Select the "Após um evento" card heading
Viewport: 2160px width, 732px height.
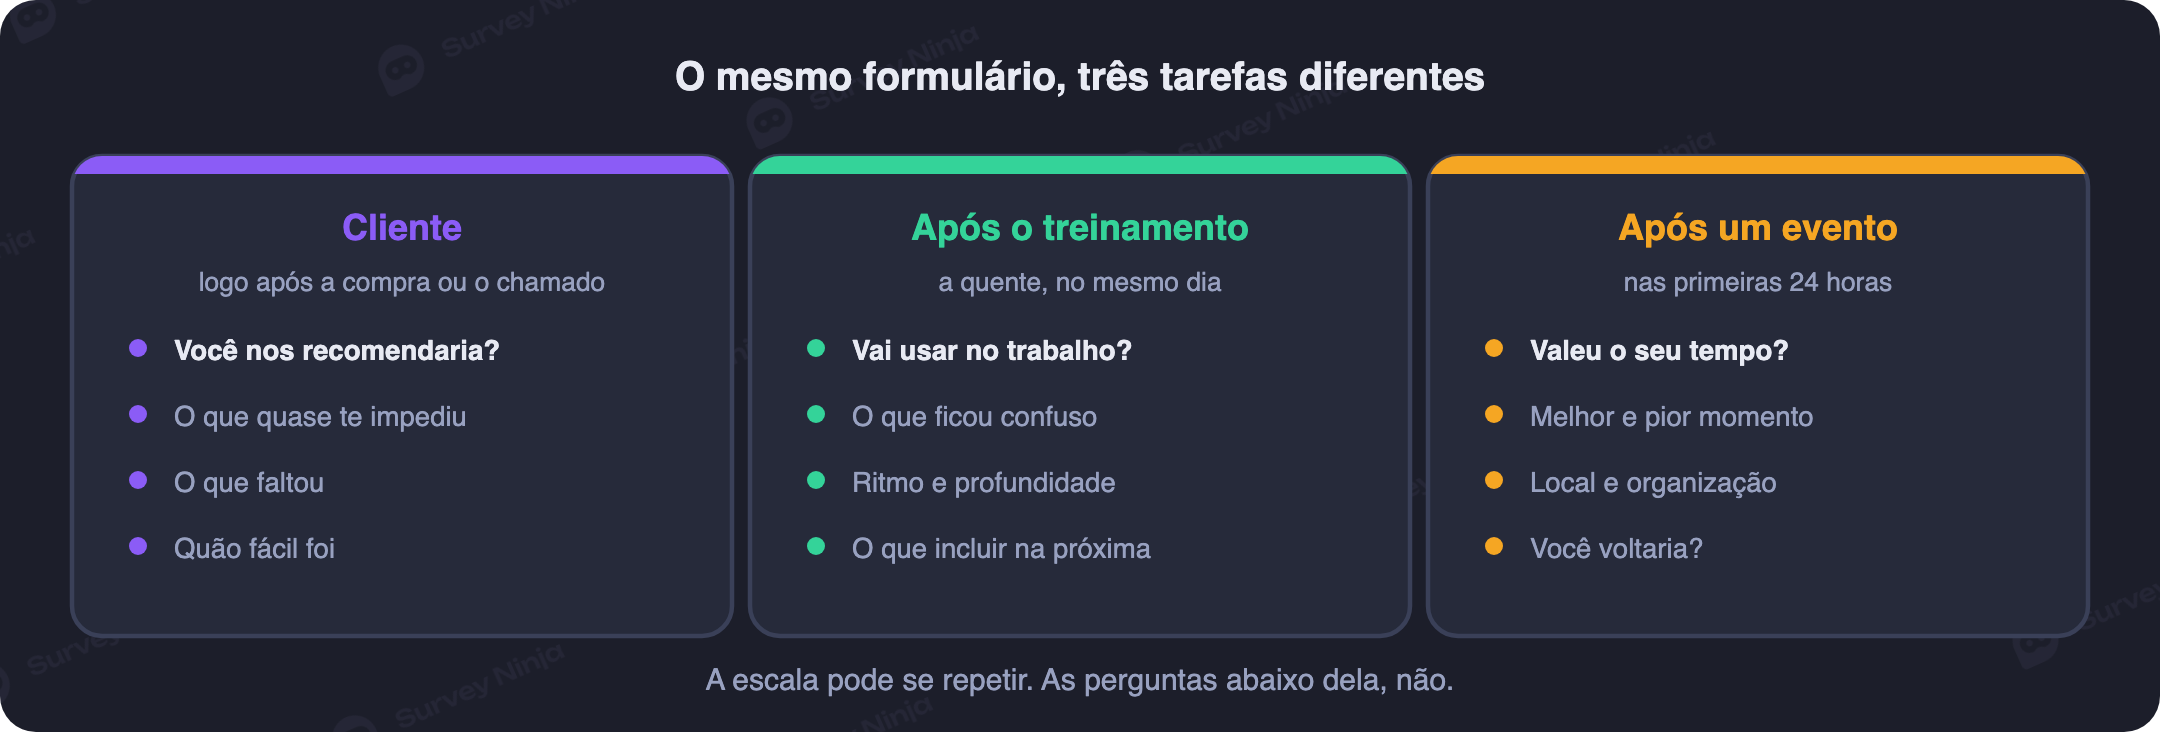click(x=1758, y=228)
